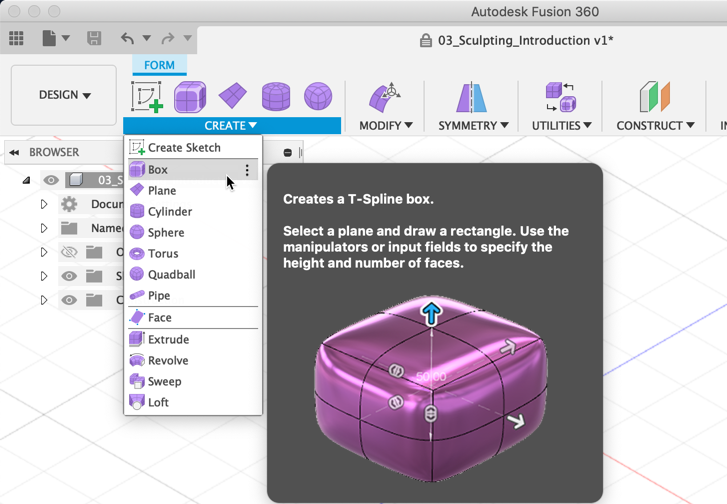
Task: Toggle the eye on the S folder row
Action: click(x=69, y=276)
